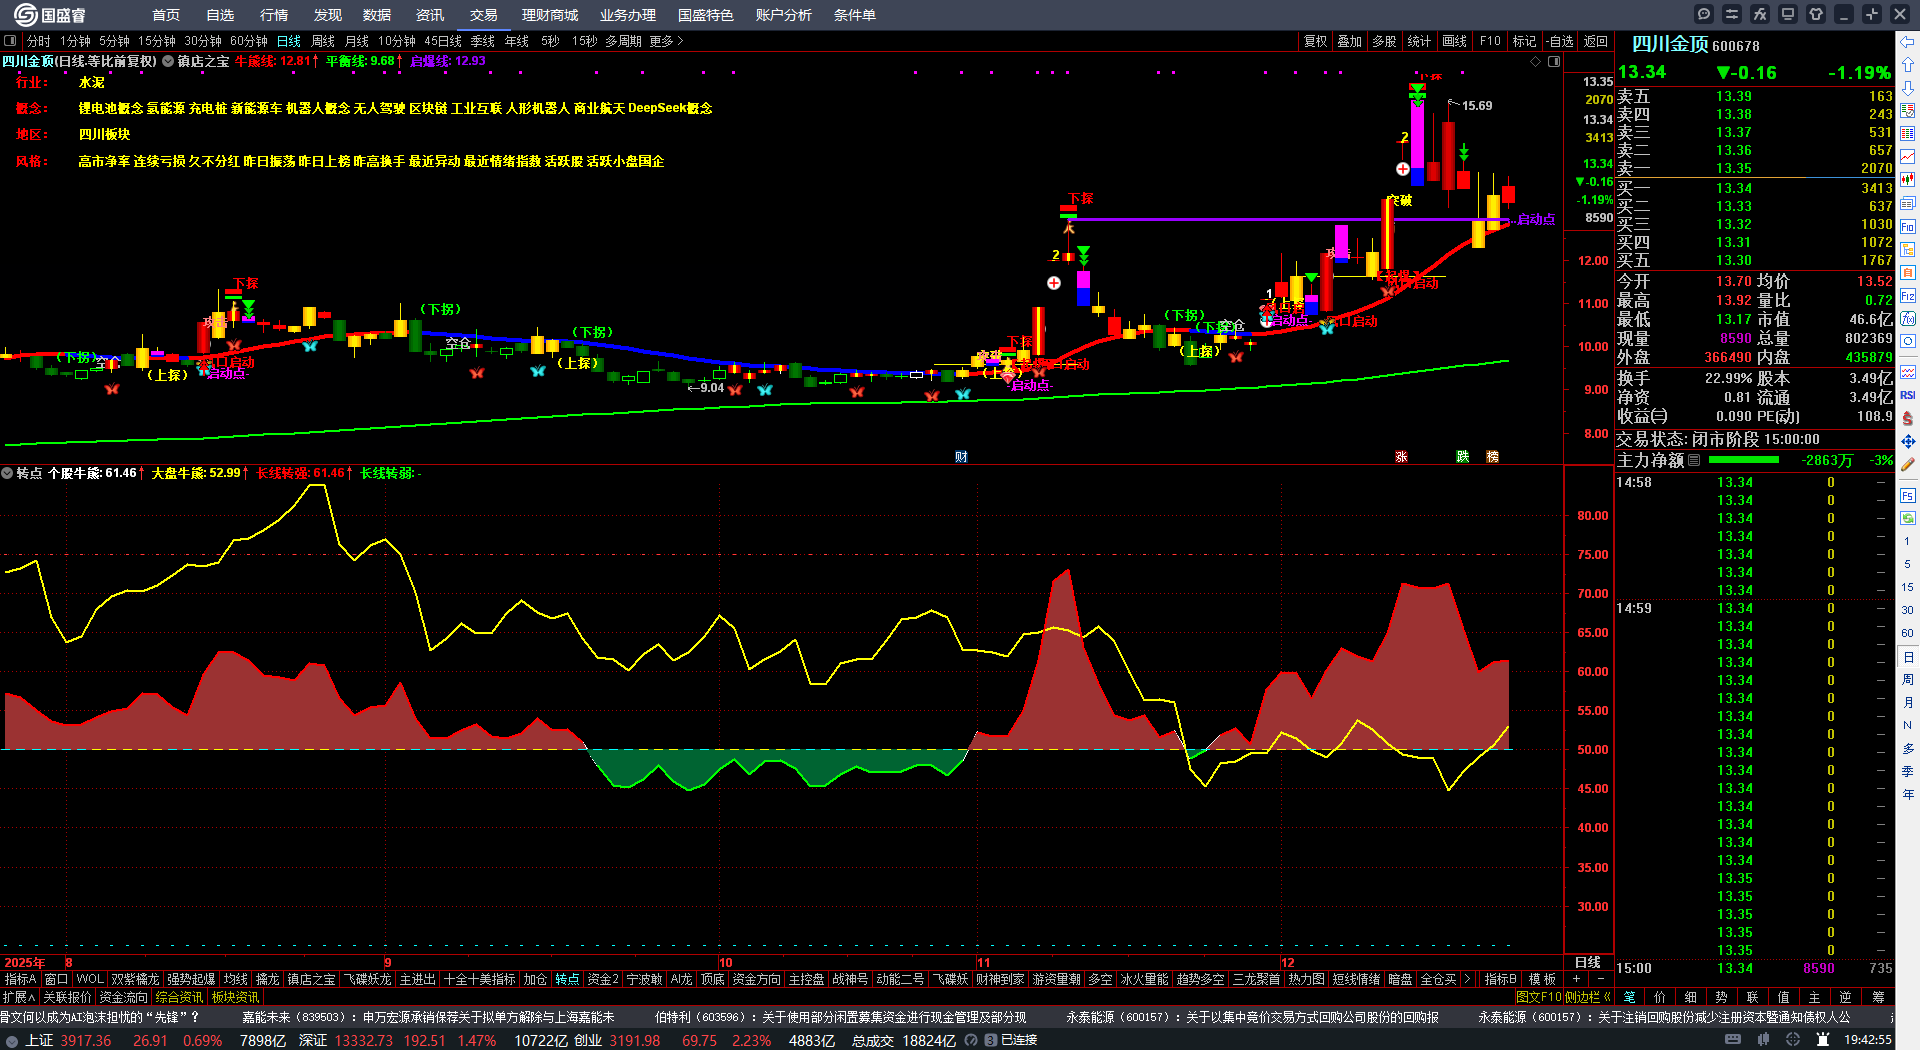Click the monitor display icon in title bar
The image size is (1920, 1050).
pos(1788,14)
